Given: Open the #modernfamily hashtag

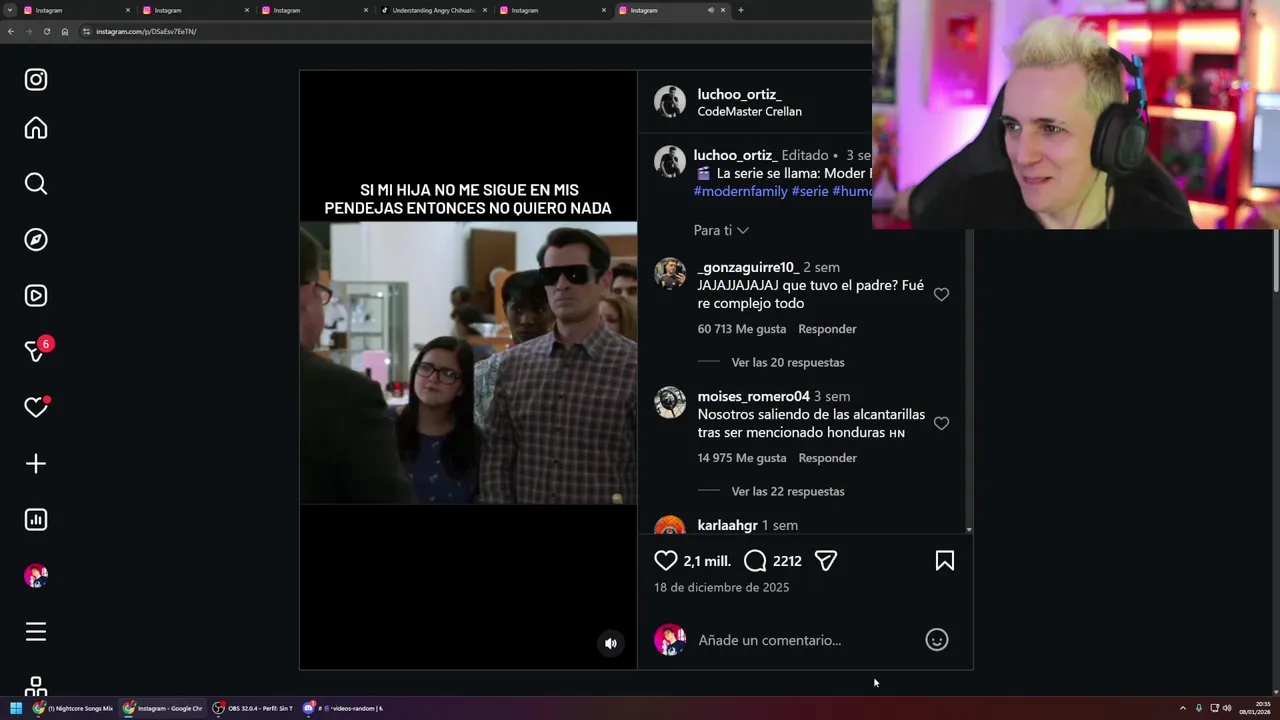Looking at the screenshot, I should [x=740, y=191].
